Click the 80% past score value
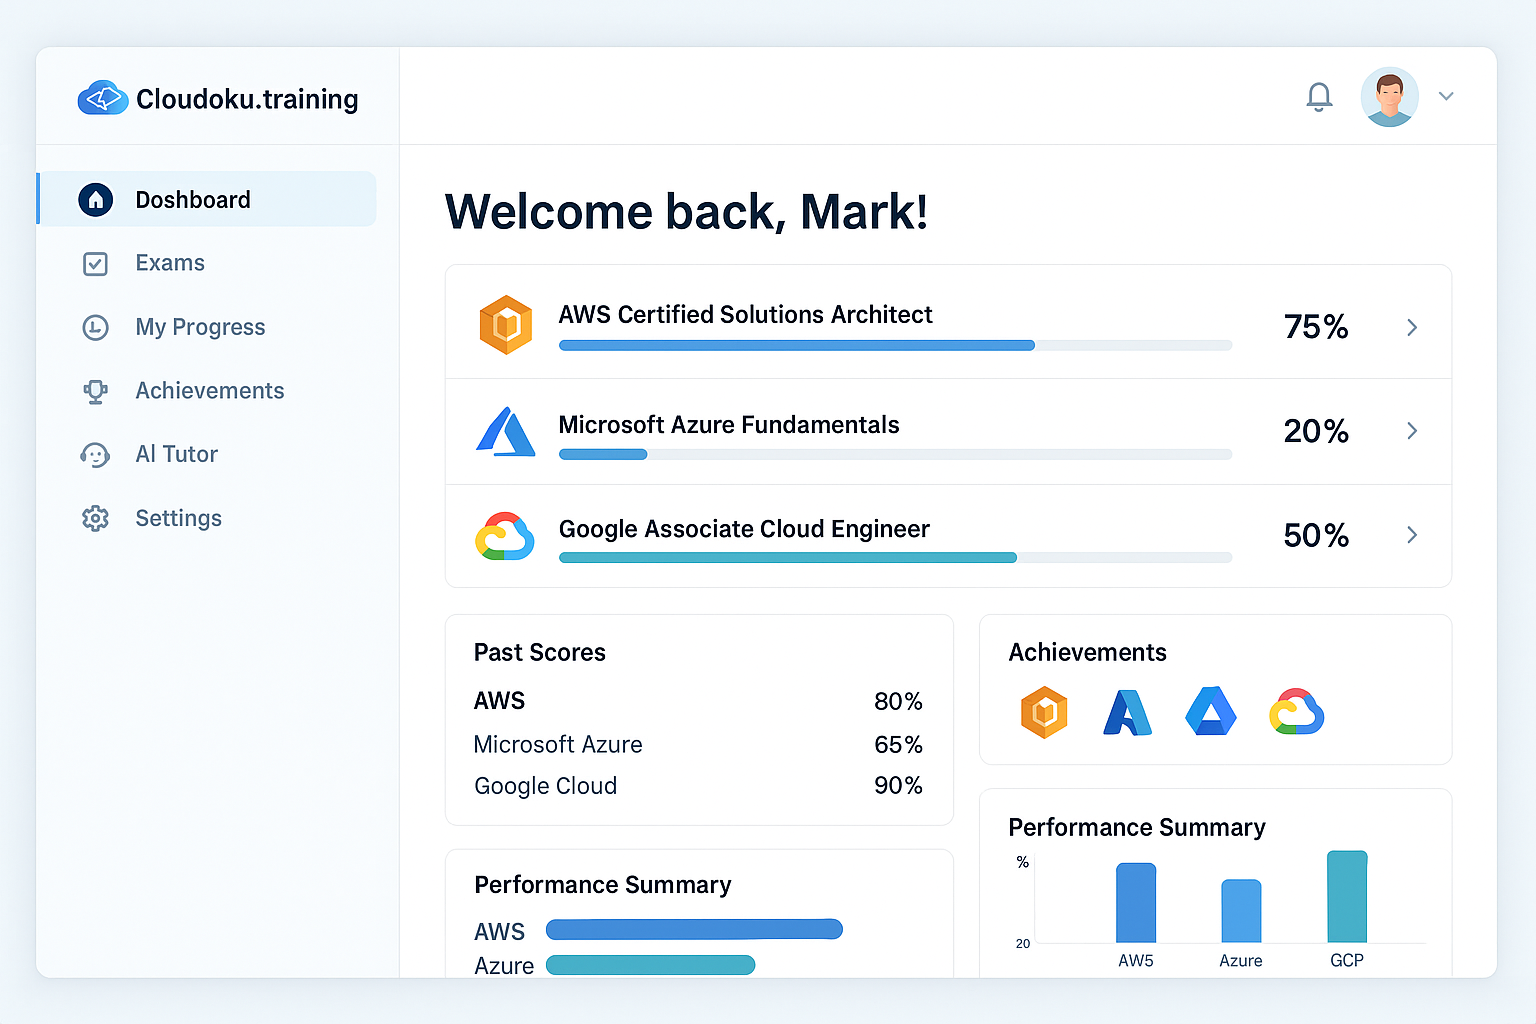1536x1024 pixels. (x=898, y=701)
